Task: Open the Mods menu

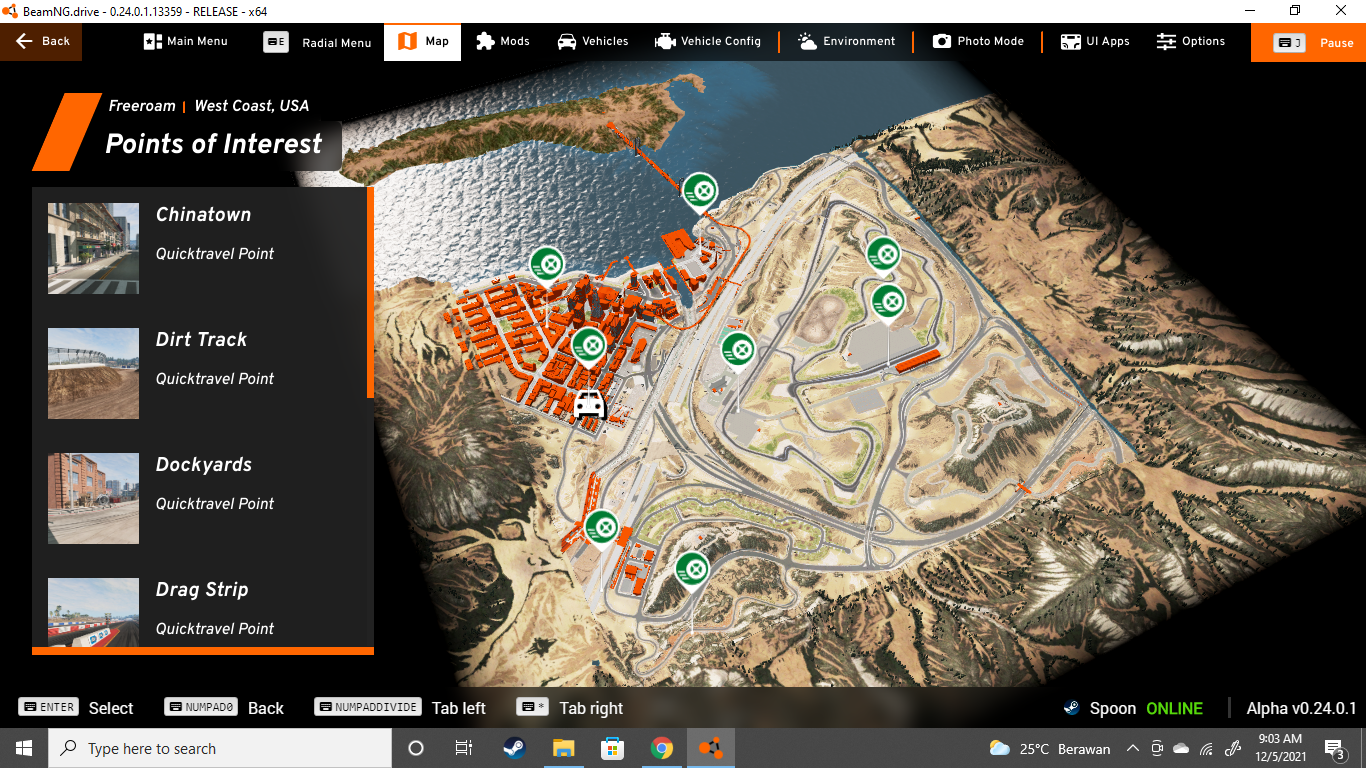Action: [503, 41]
